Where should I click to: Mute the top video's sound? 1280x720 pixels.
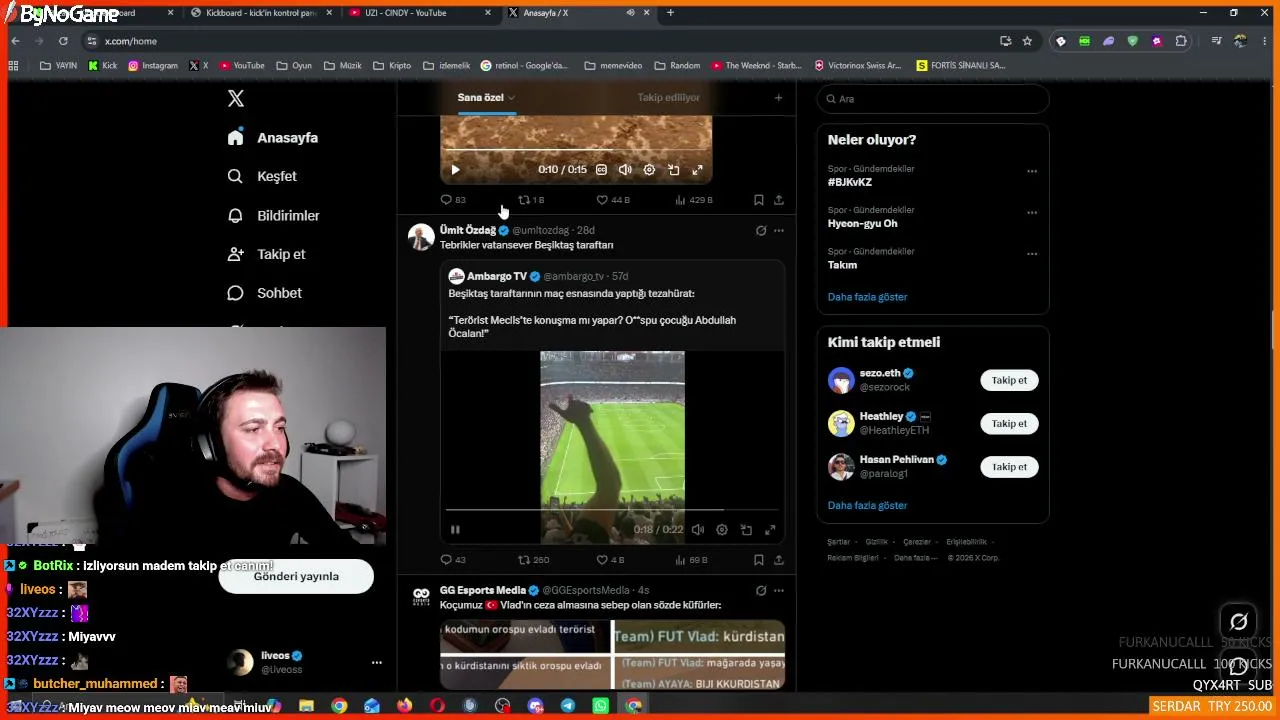pyautogui.click(x=625, y=170)
